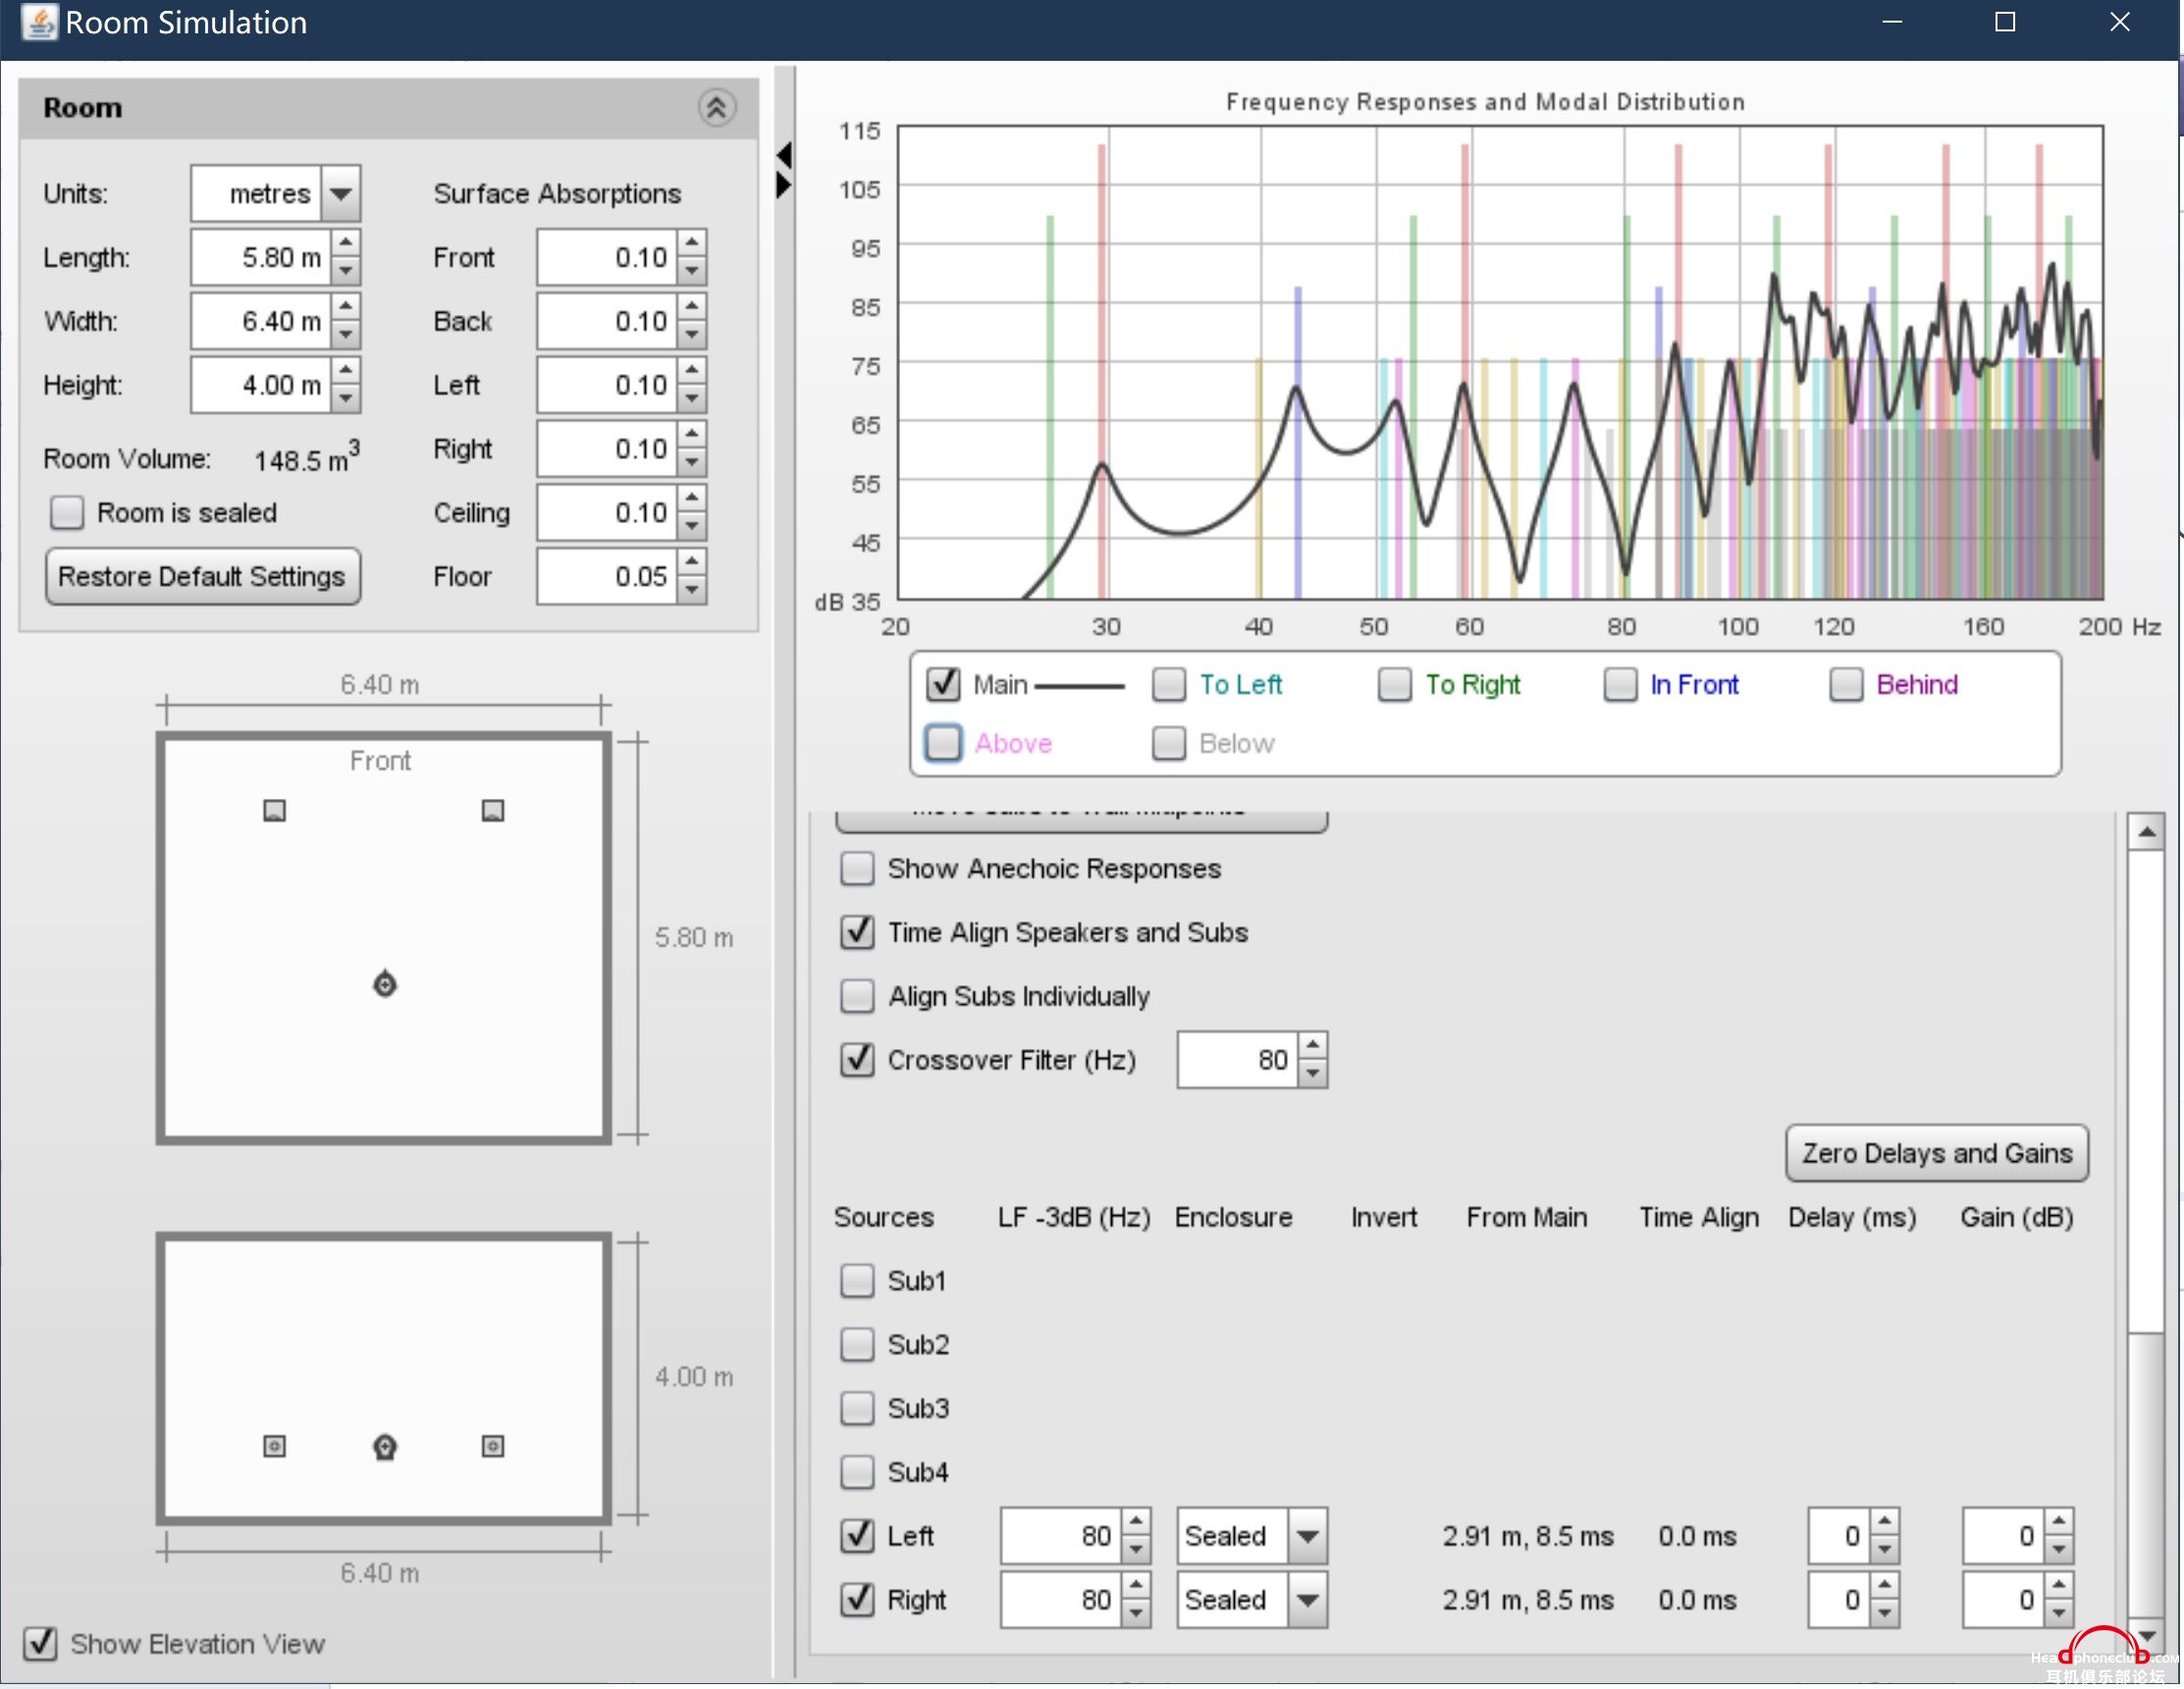Decrease Right speaker Gain (dB)
The height and width of the screenshot is (1689, 2184).
(x=2059, y=1615)
